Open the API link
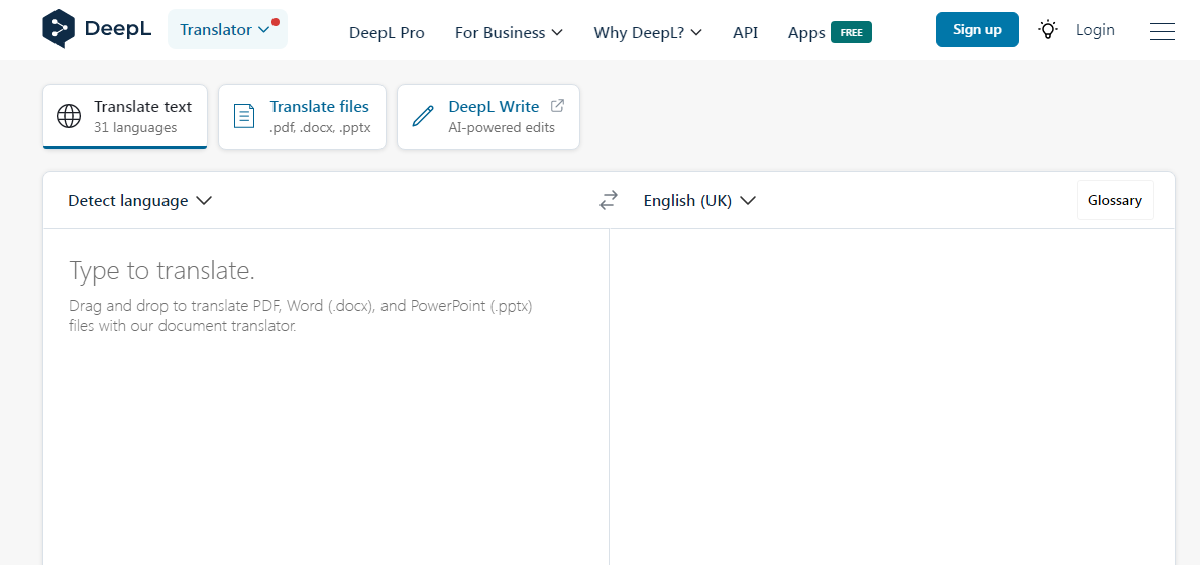Screen dimensions: 1200x565 [745, 33]
